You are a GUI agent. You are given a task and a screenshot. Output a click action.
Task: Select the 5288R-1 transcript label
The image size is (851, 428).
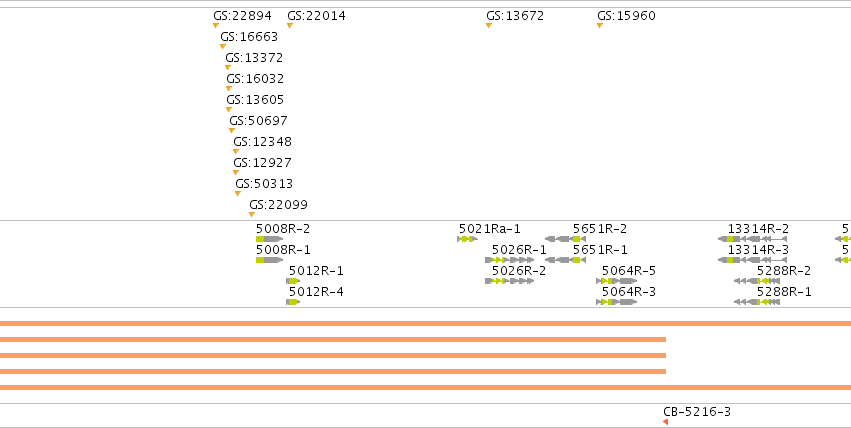tap(784, 292)
